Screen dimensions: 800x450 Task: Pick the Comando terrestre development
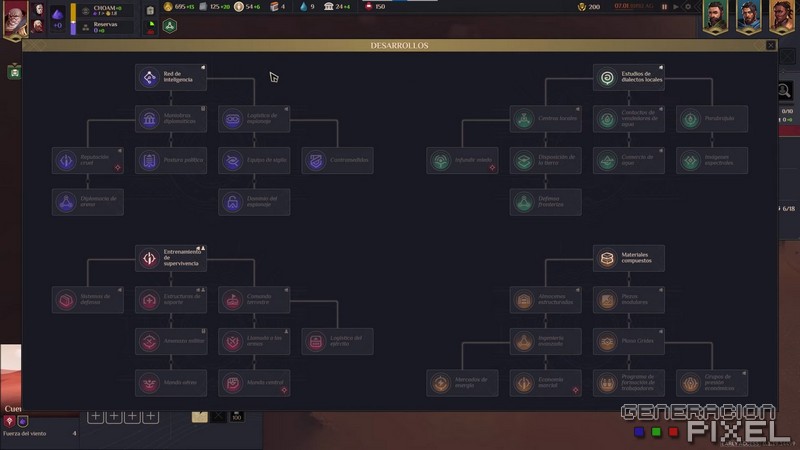click(254, 299)
